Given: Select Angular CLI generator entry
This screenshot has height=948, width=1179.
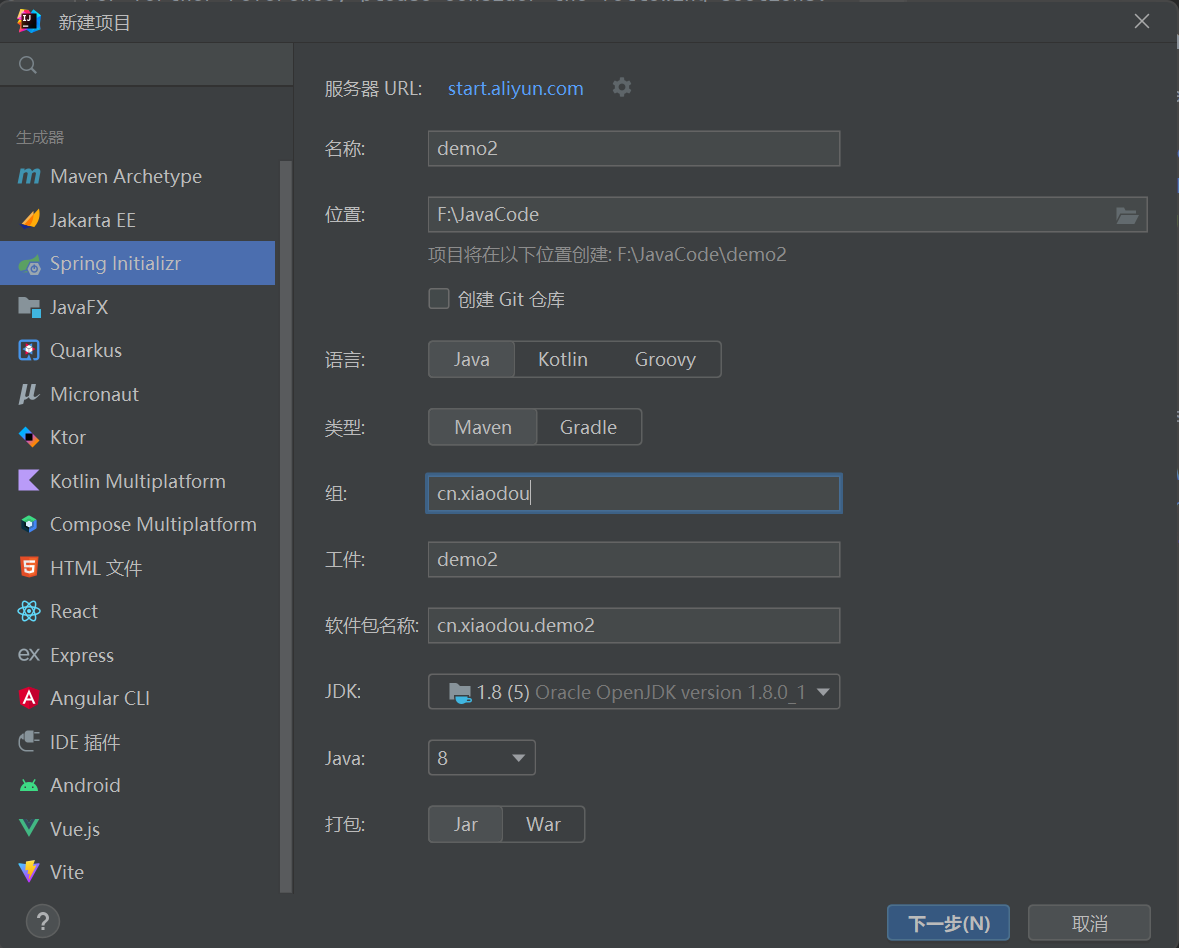Looking at the screenshot, I should click(x=138, y=698).
